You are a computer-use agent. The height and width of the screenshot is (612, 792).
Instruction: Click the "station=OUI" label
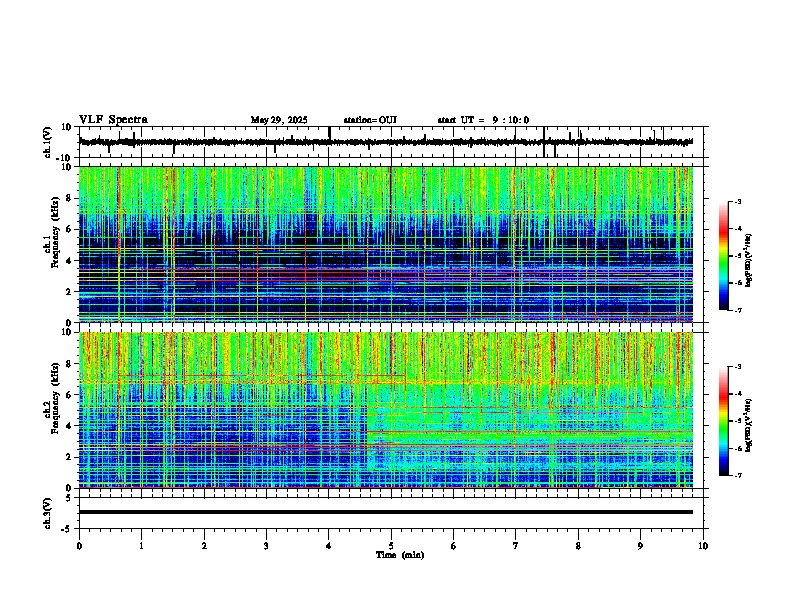point(370,120)
